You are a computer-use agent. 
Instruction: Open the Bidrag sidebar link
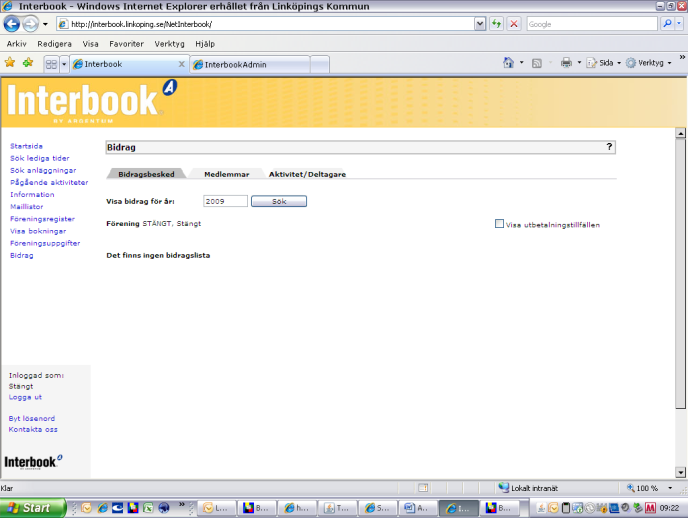(x=22, y=255)
